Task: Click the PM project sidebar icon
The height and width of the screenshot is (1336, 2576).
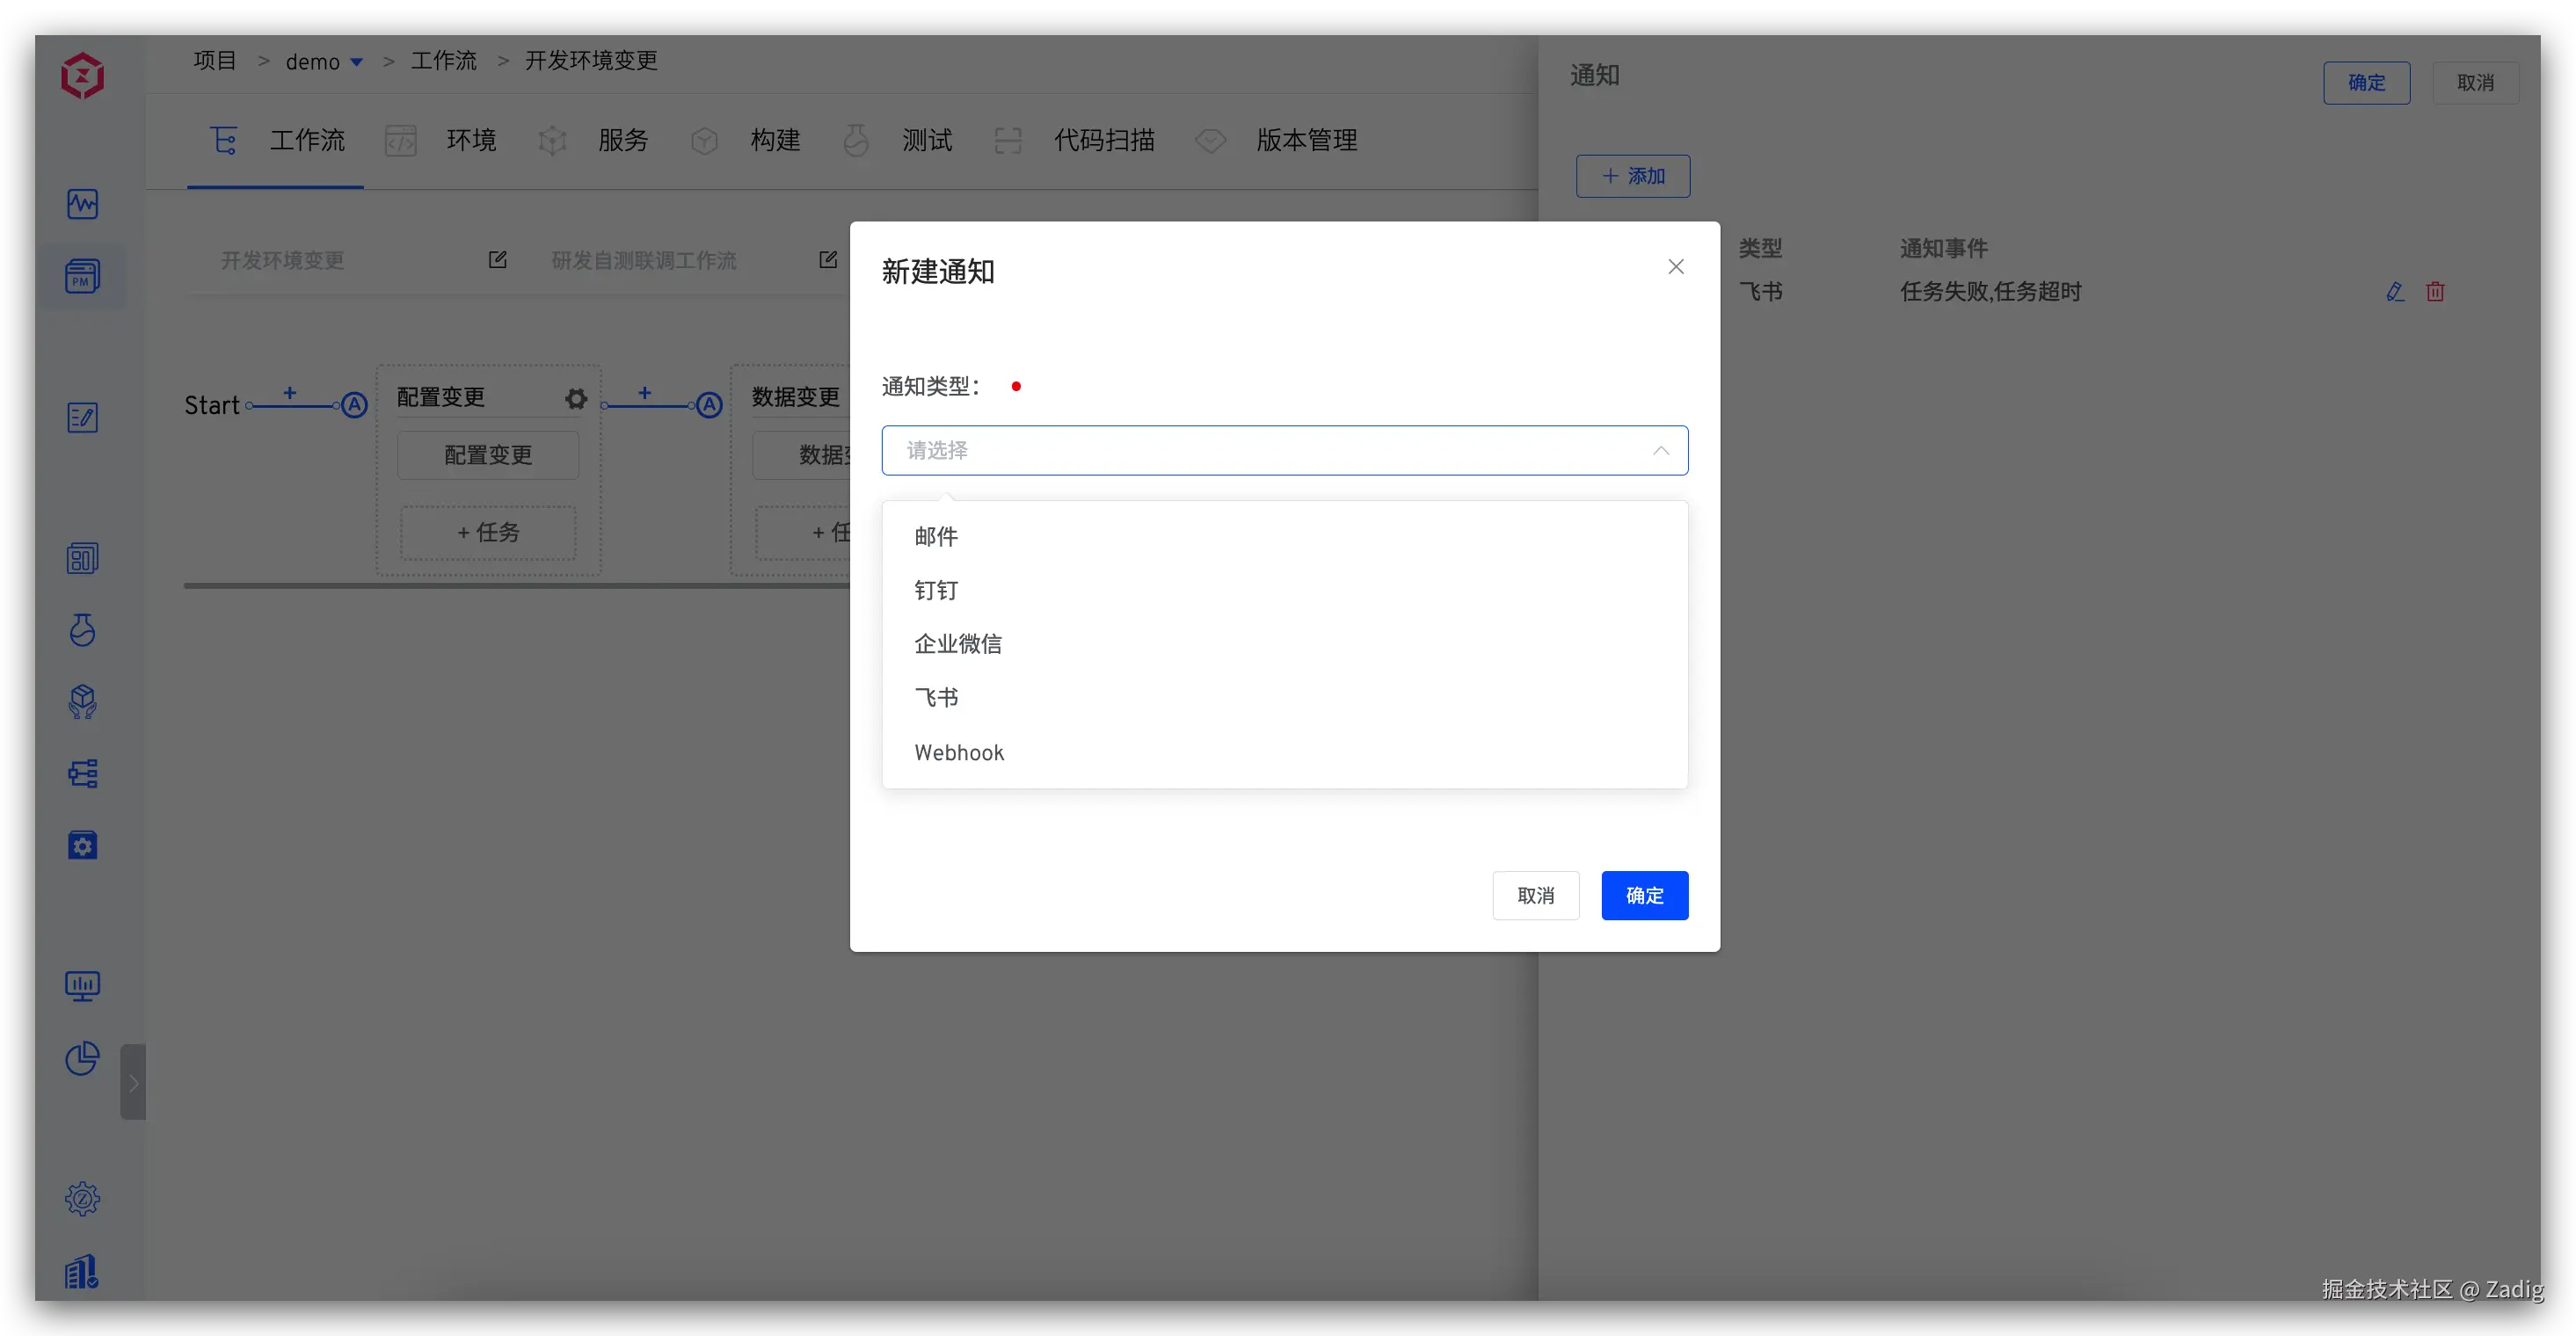Action: (82, 276)
